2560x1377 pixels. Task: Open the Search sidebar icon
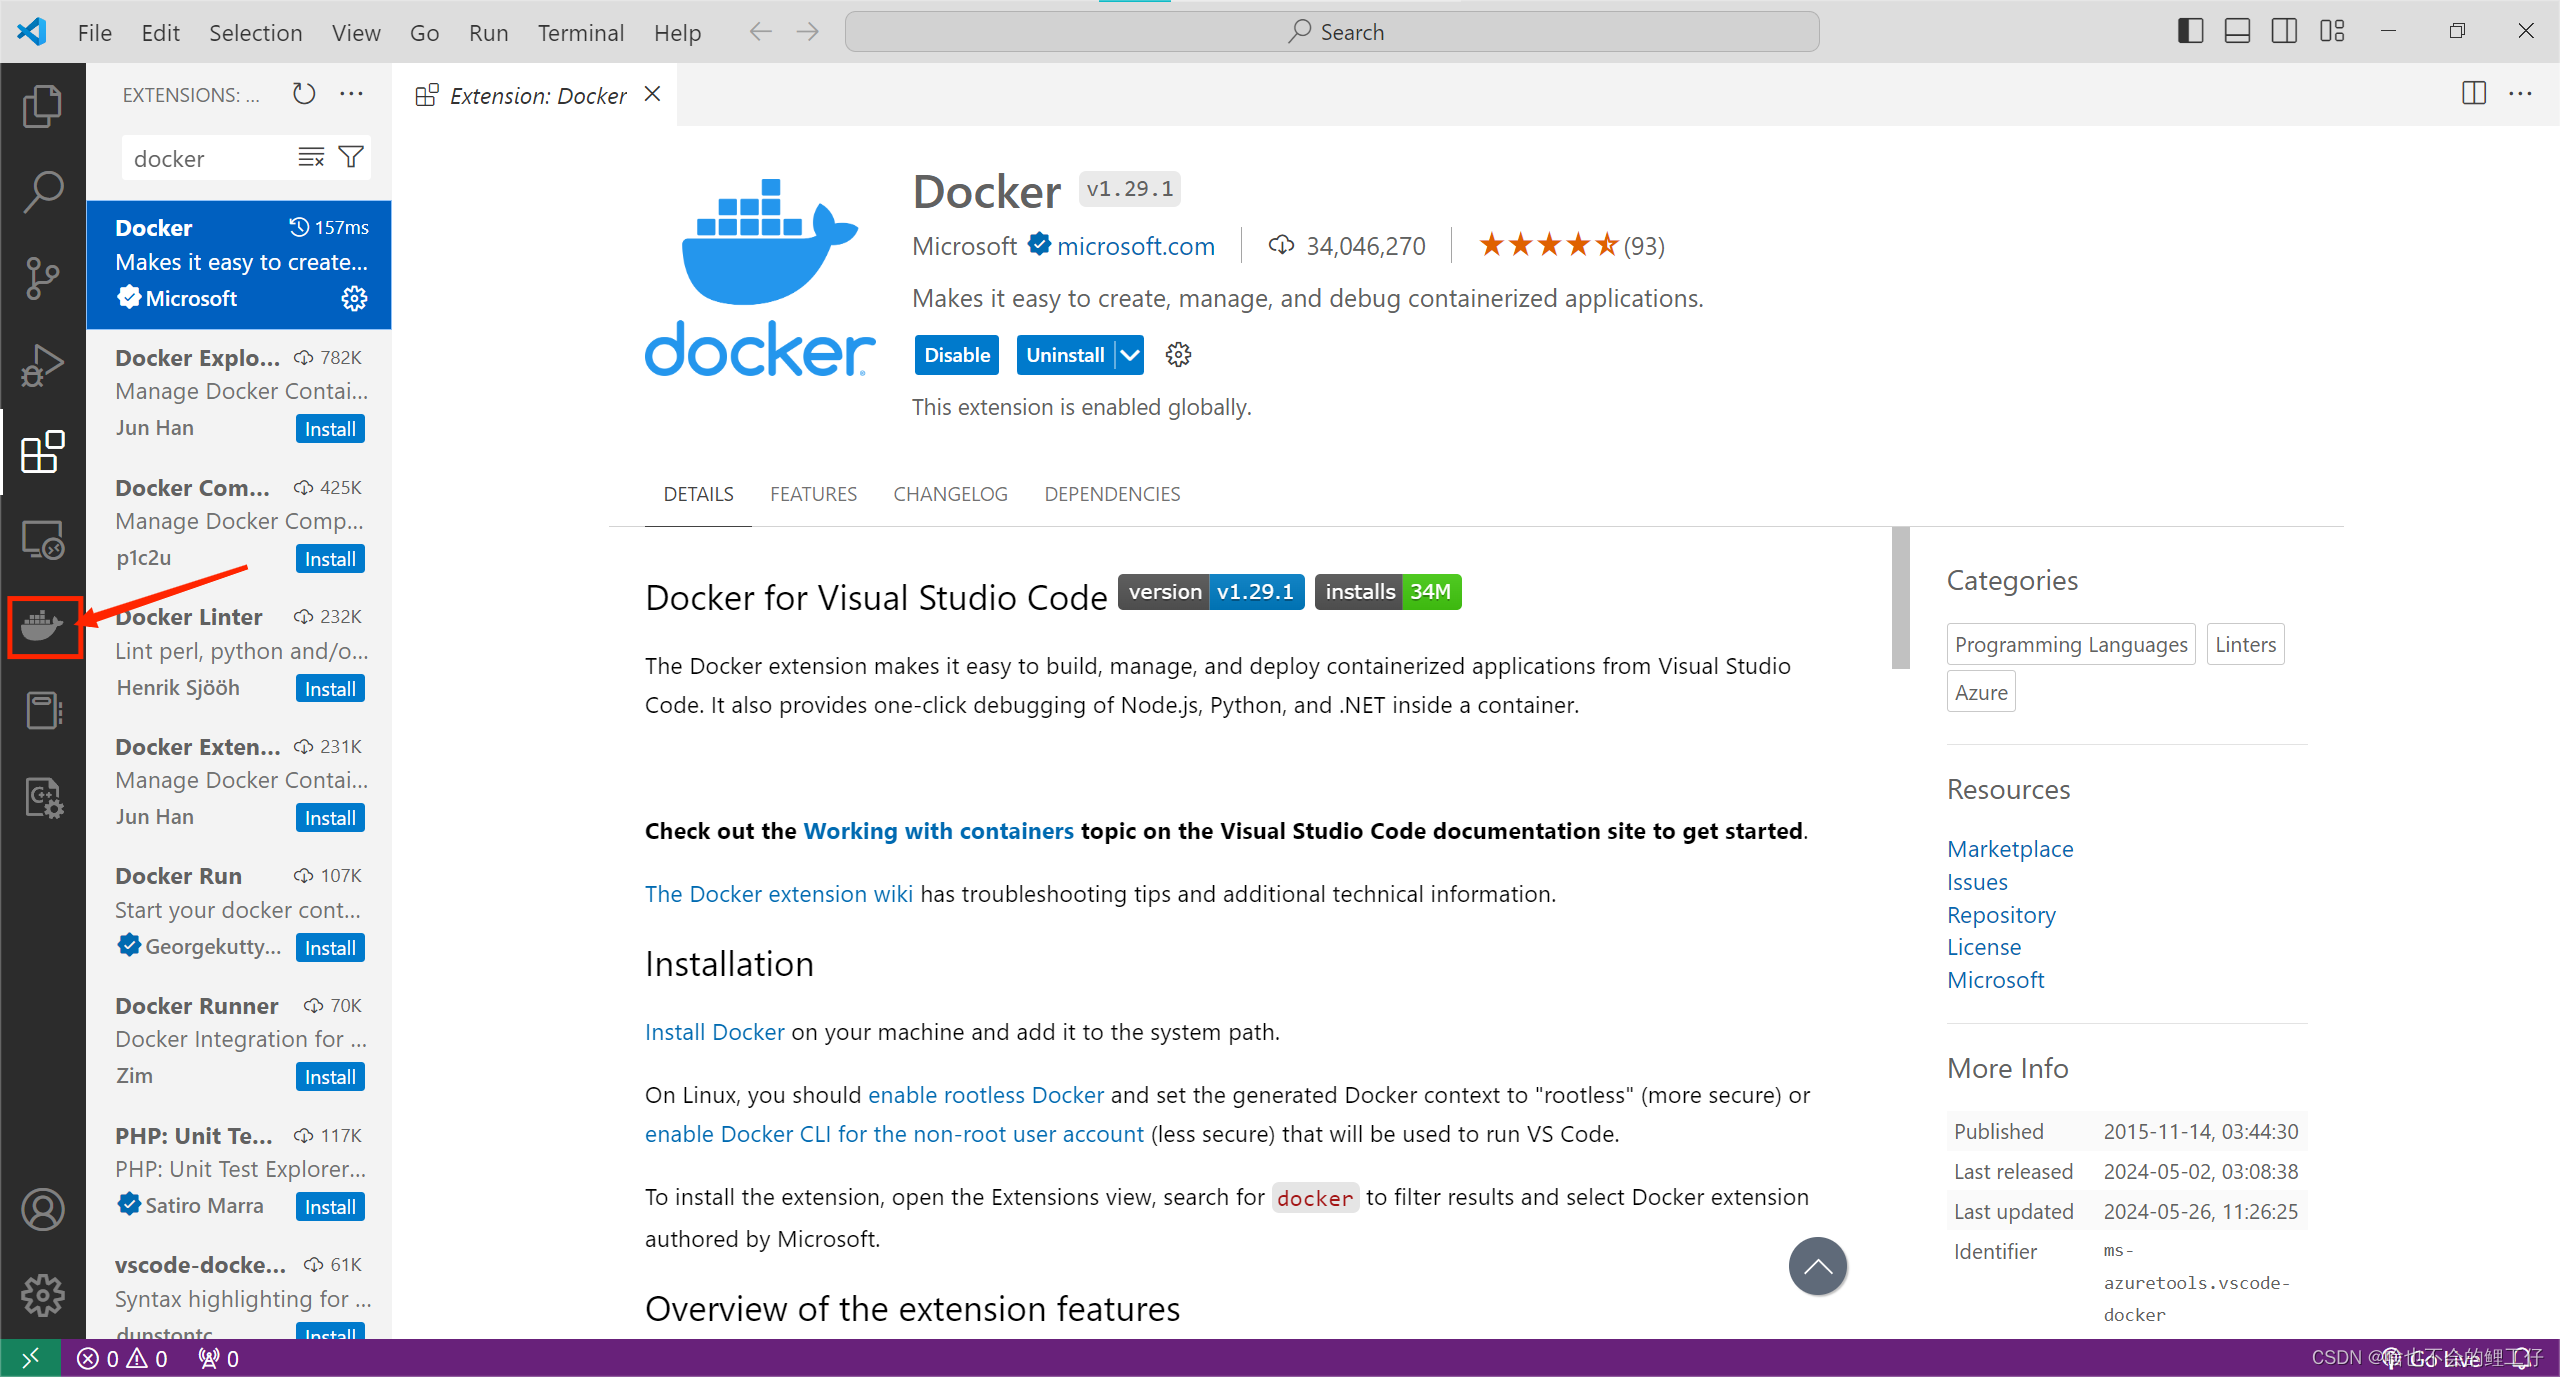click(44, 190)
